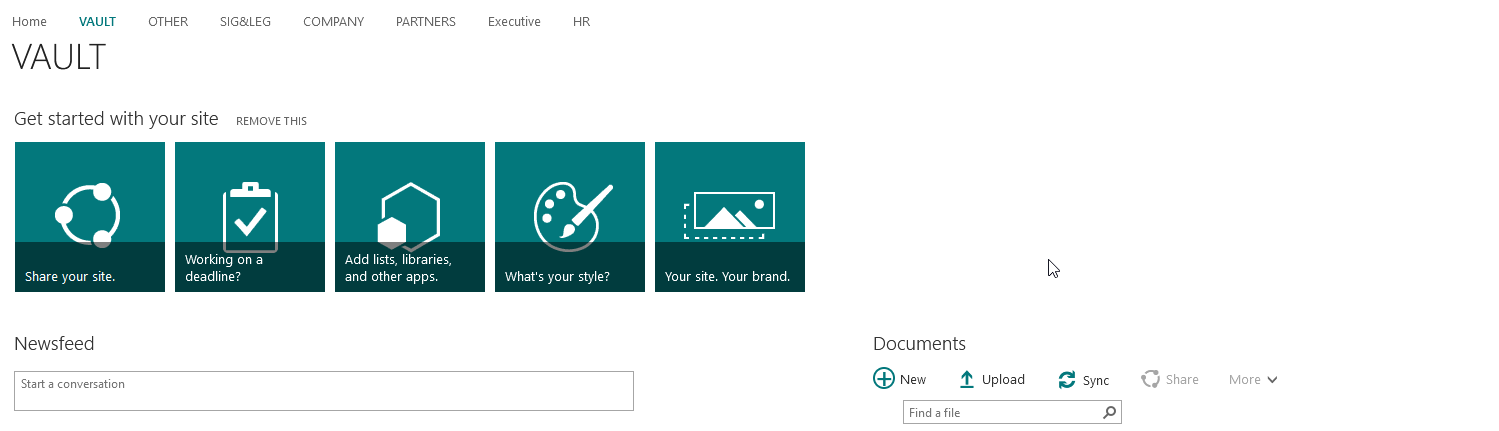Screen dimensions: 1499x431
Task: Go to the OTHER navigation link
Action: tap(168, 21)
